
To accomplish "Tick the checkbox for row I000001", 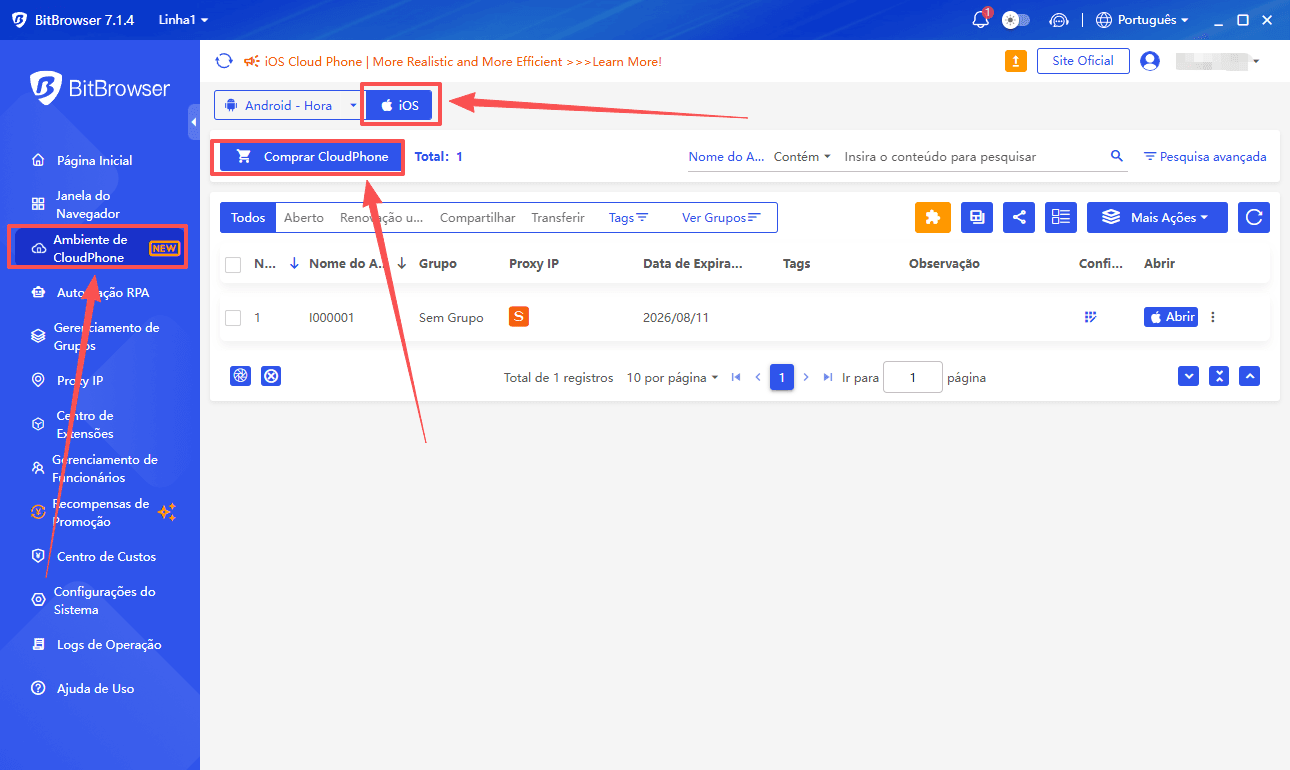I will click(x=233, y=318).
